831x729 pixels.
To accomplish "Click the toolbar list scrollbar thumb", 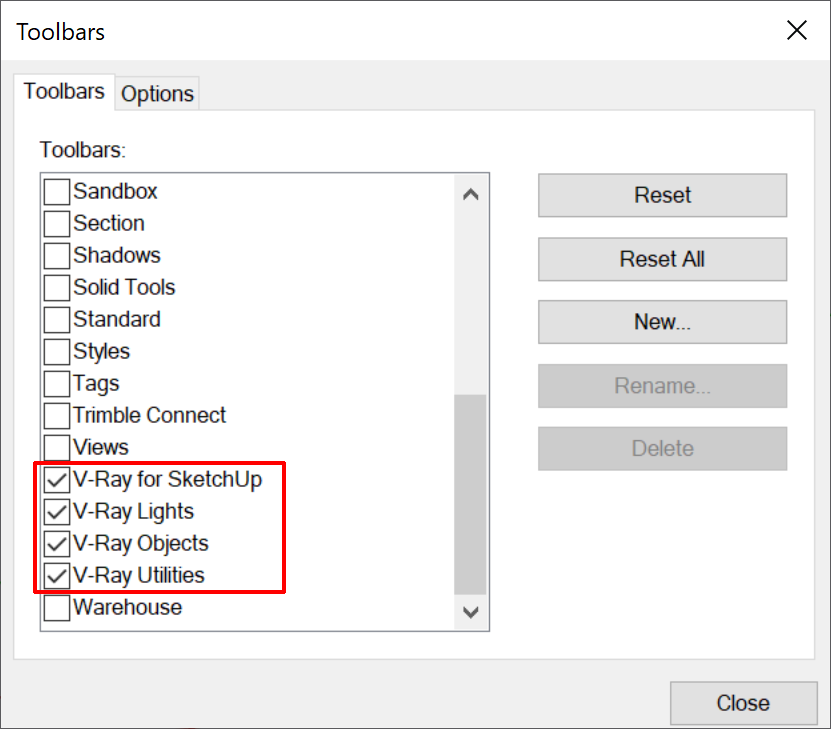I will click(471, 494).
